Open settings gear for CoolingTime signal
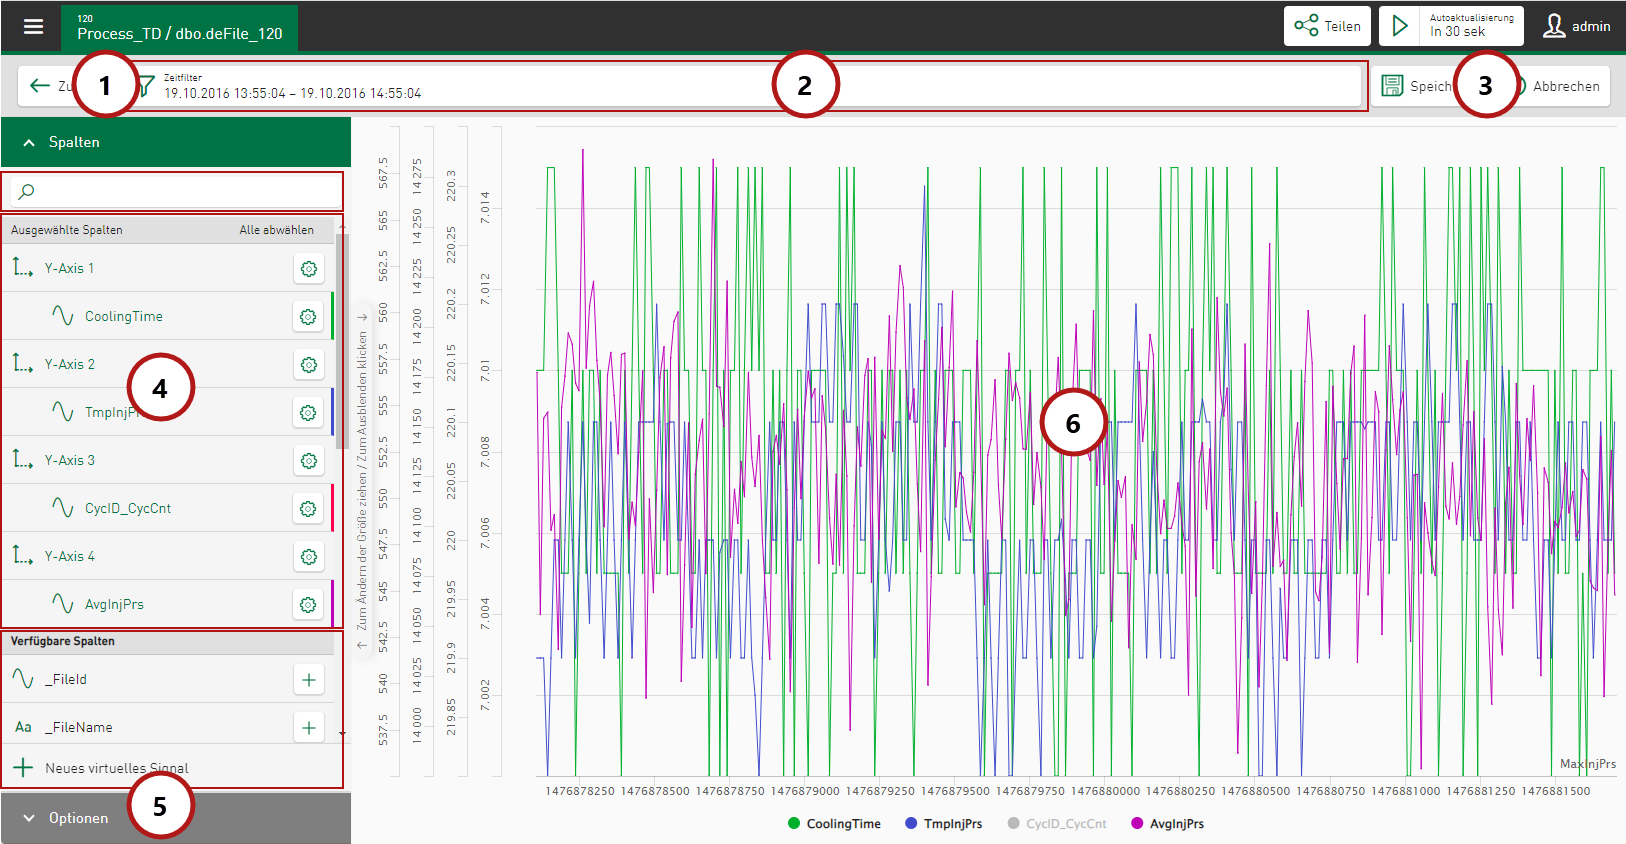 [x=309, y=317]
